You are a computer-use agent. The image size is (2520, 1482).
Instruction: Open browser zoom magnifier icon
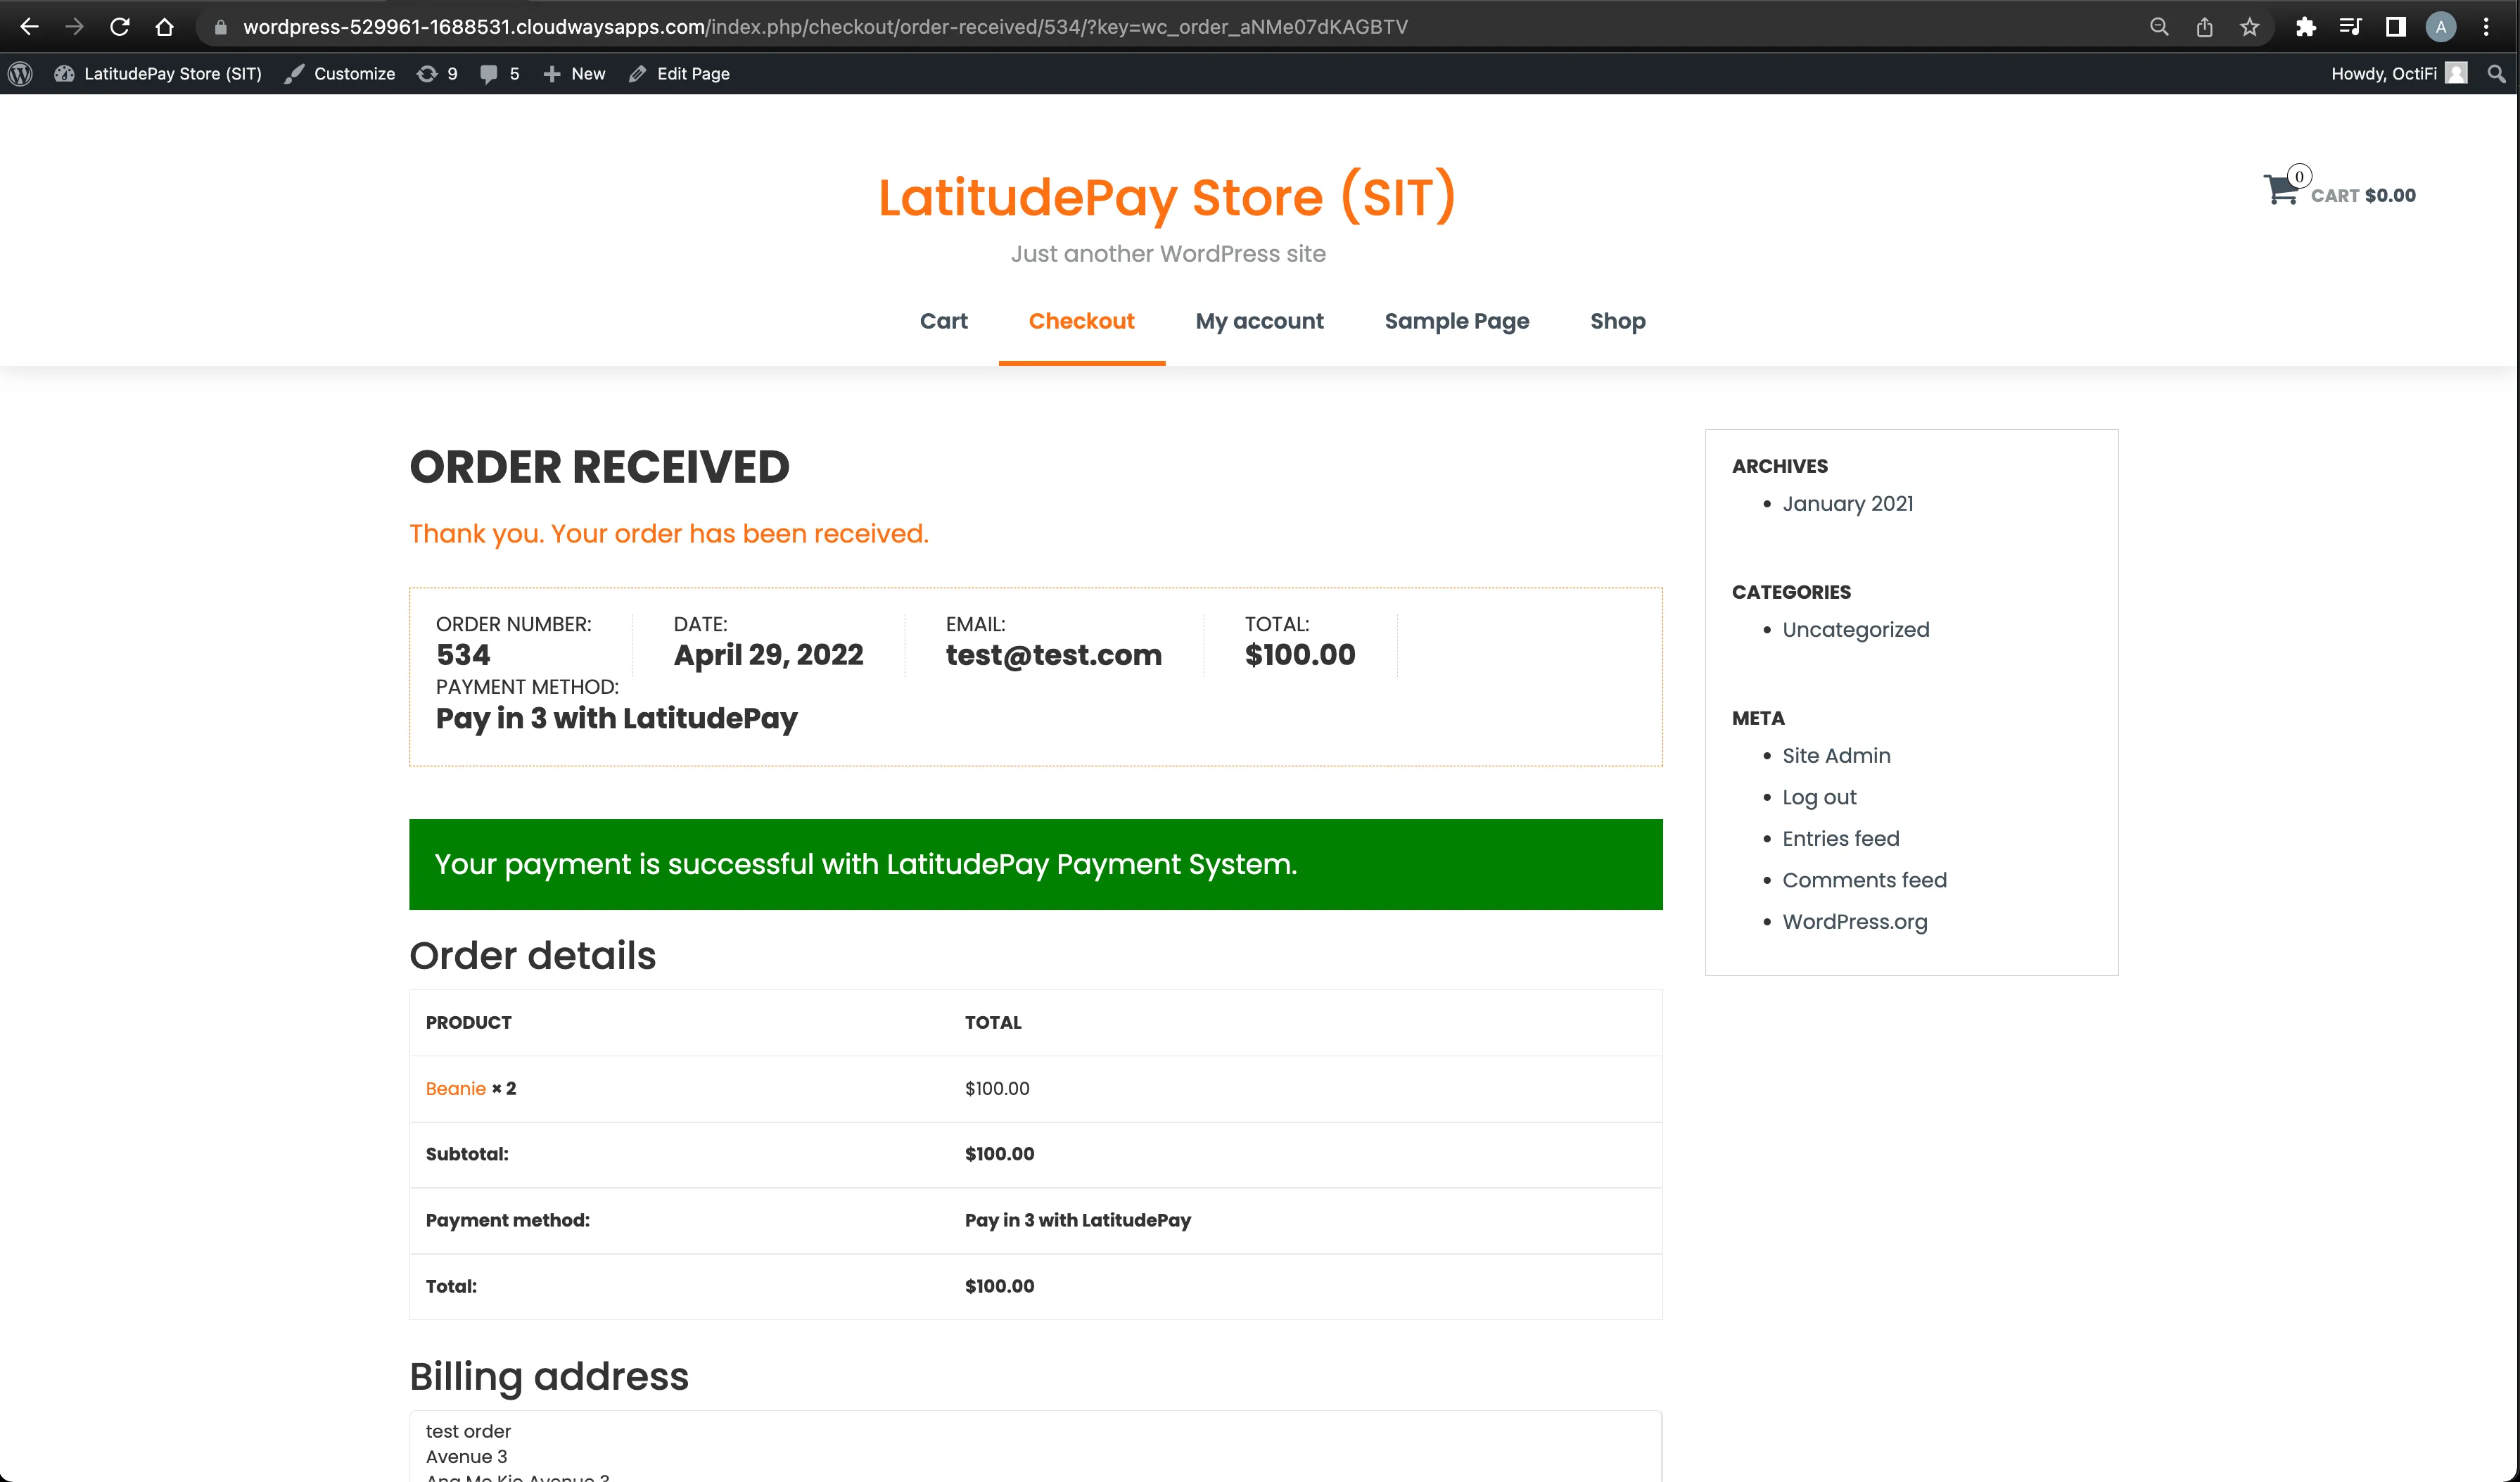point(2159,27)
